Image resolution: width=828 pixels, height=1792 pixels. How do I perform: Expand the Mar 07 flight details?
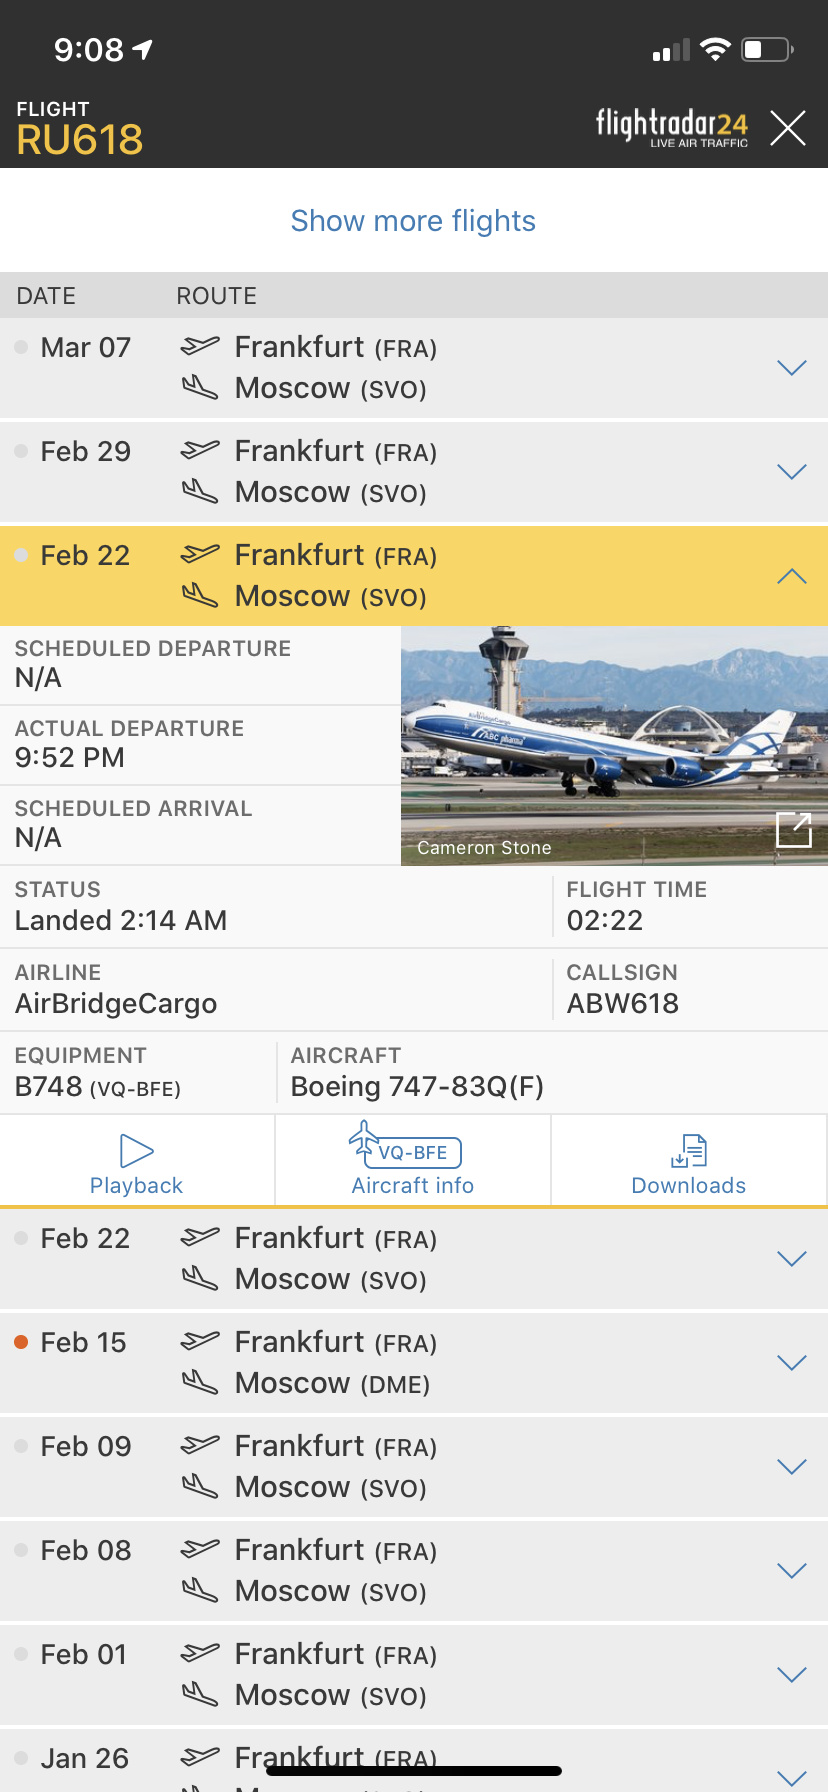pyautogui.click(x=791, y=368)
